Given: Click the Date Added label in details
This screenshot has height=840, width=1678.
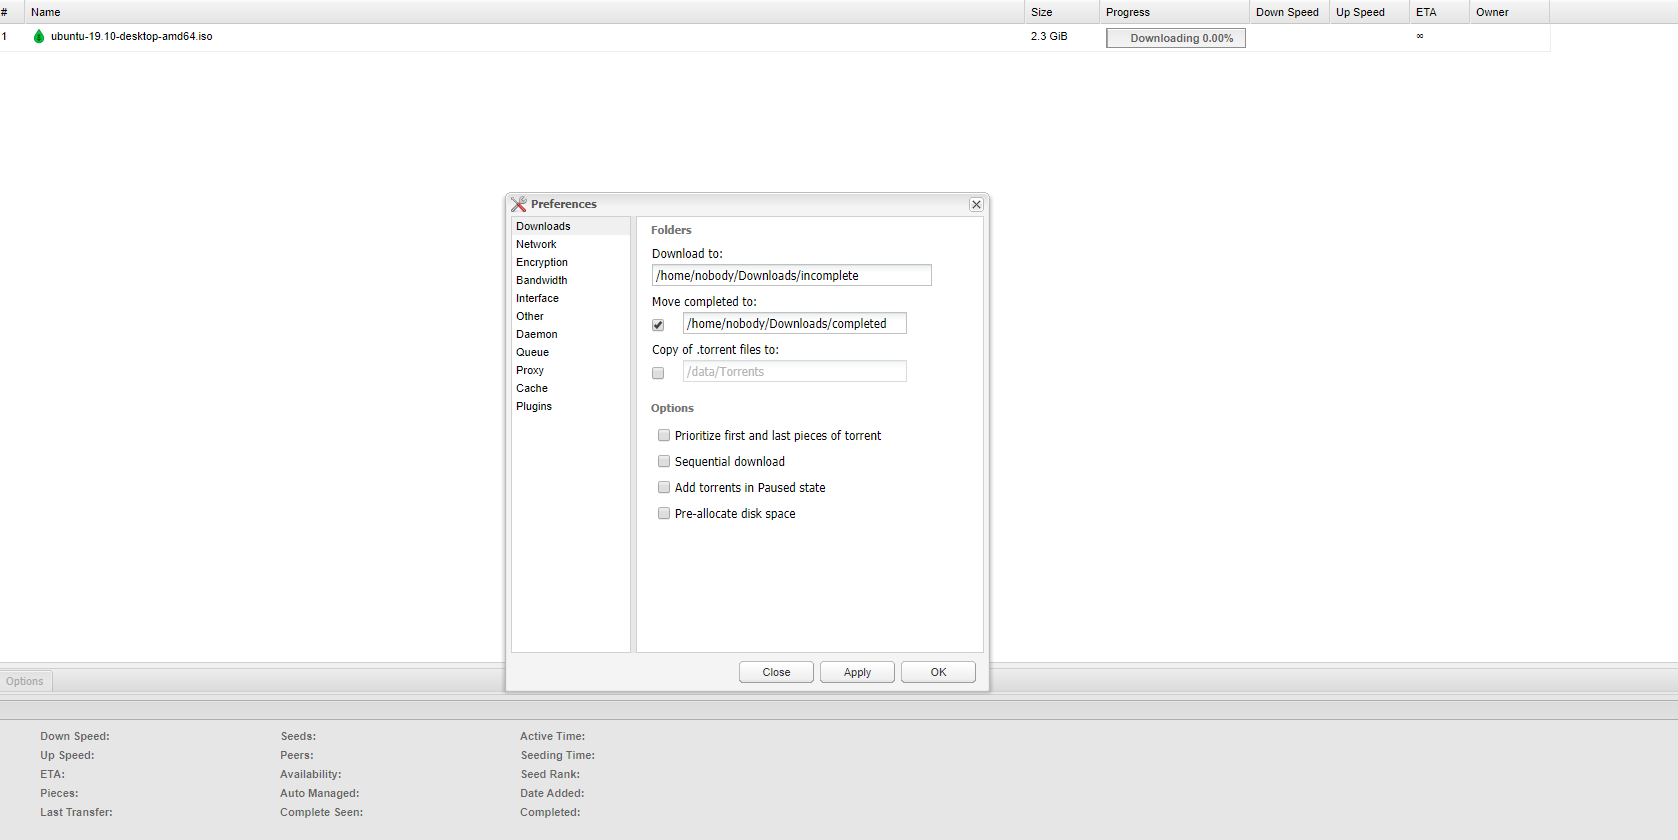Looking at the screenshot, I should pos(552,793).
